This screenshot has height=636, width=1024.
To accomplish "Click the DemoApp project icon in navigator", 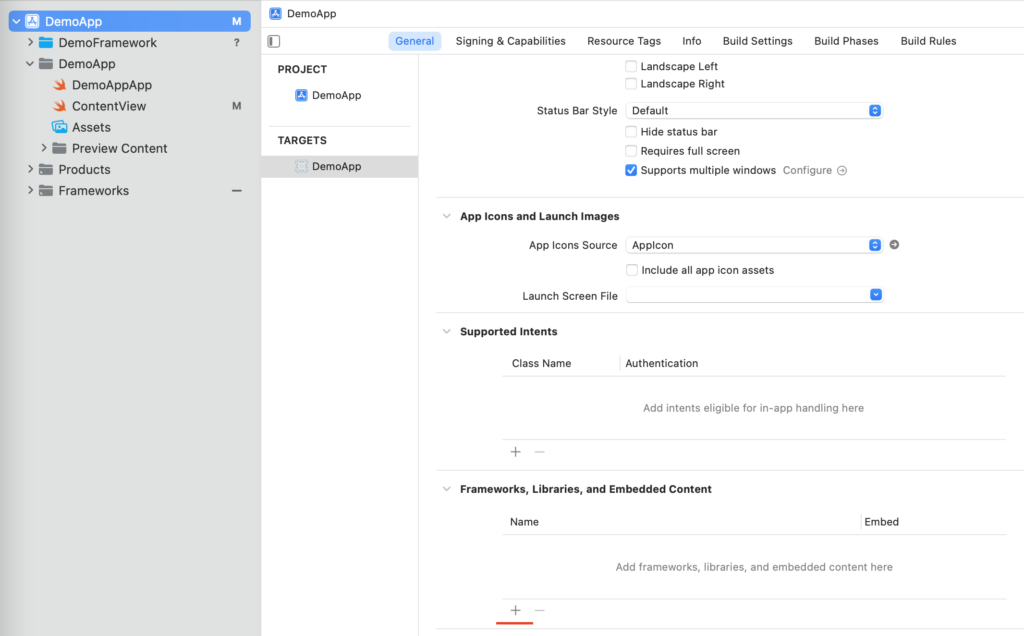I will [x=32, y=21].
